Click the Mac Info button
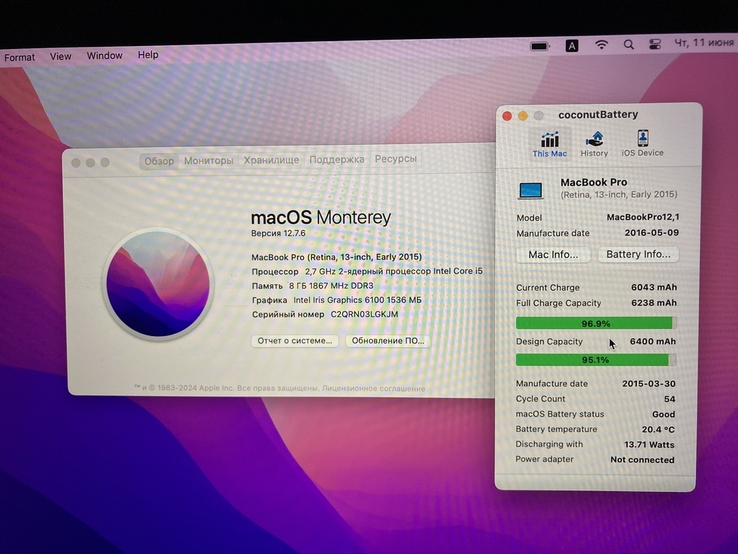 [x=553, y=255]
